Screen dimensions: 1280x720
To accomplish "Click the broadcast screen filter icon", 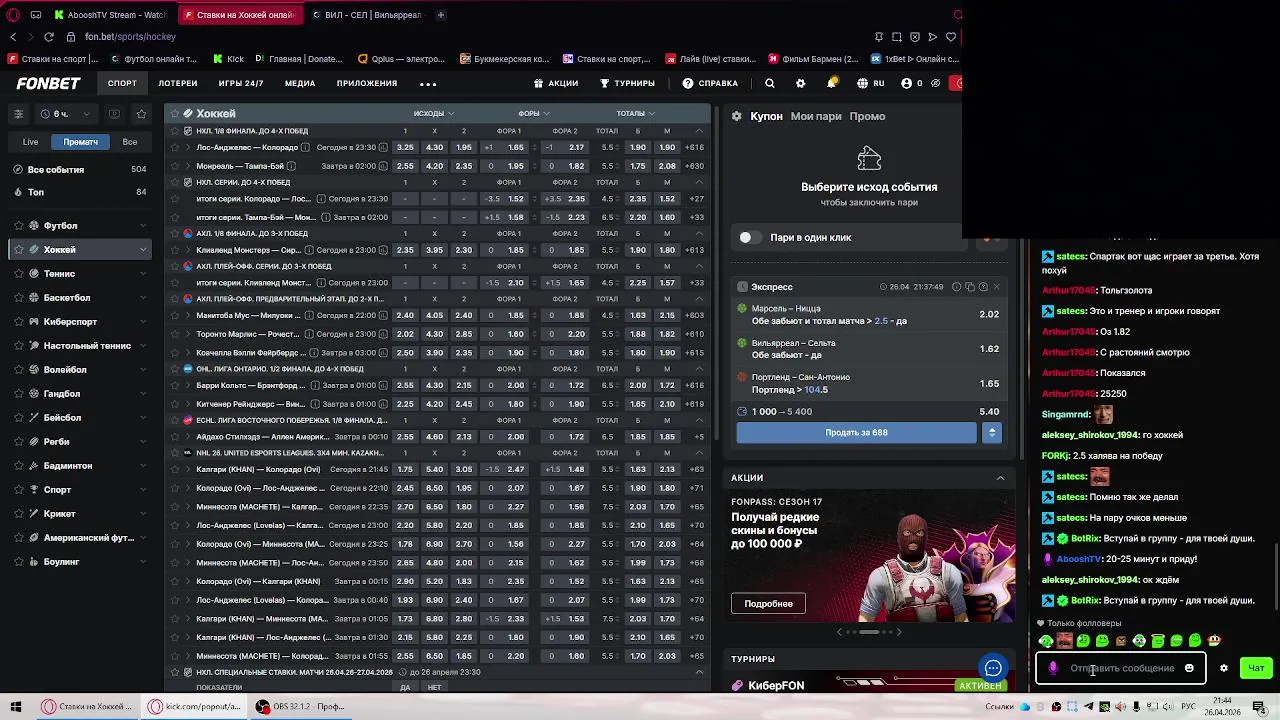I will pos(114,114).
